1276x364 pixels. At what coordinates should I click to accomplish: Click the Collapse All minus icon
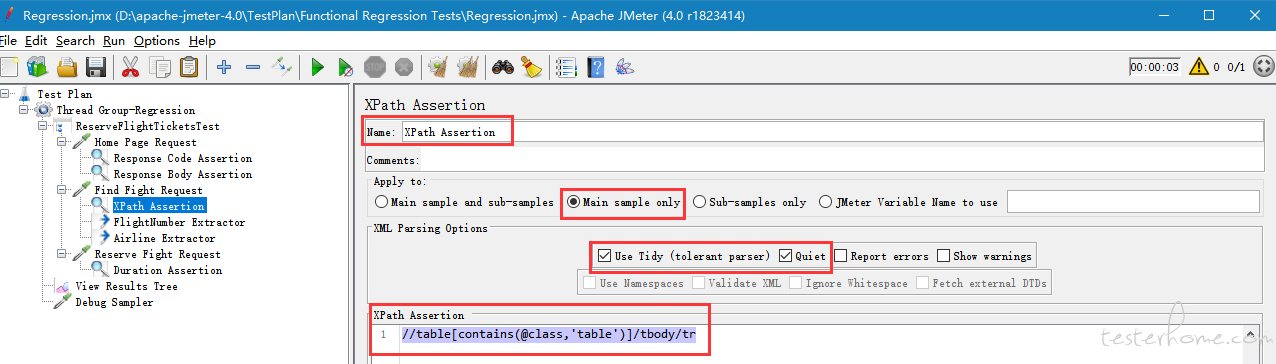[x=253, y=67]
